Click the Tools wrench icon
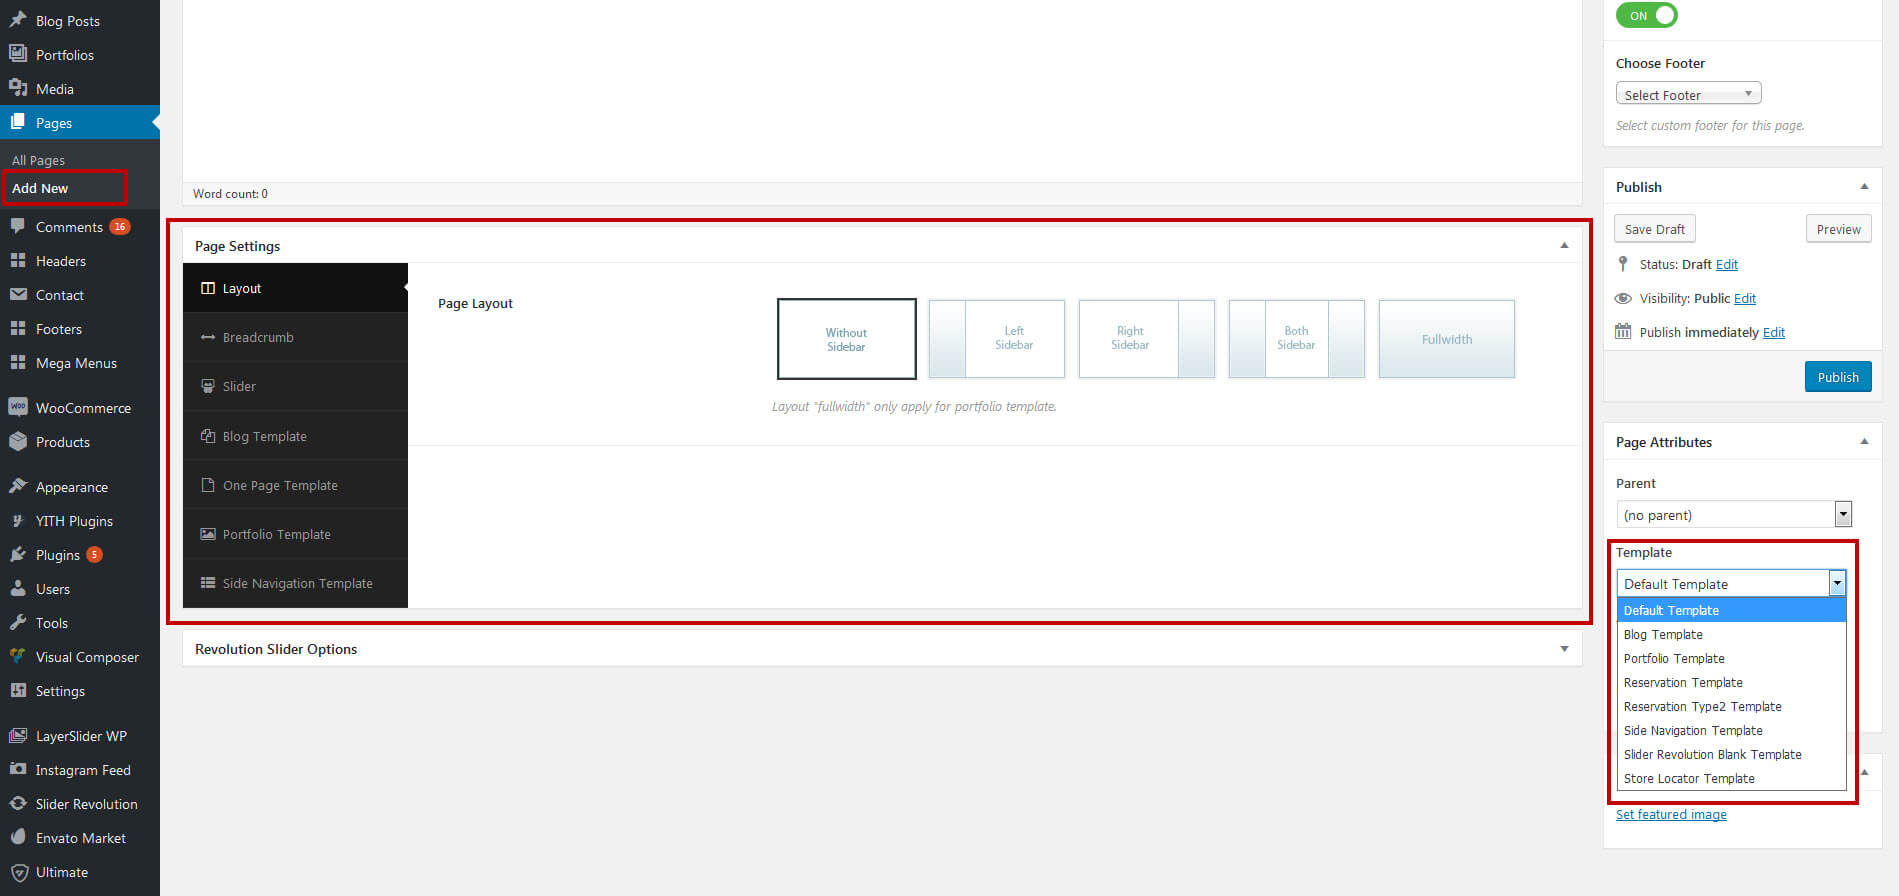Image resolution: width=1899 pixels, height=896 pixels. coord(18,622)
